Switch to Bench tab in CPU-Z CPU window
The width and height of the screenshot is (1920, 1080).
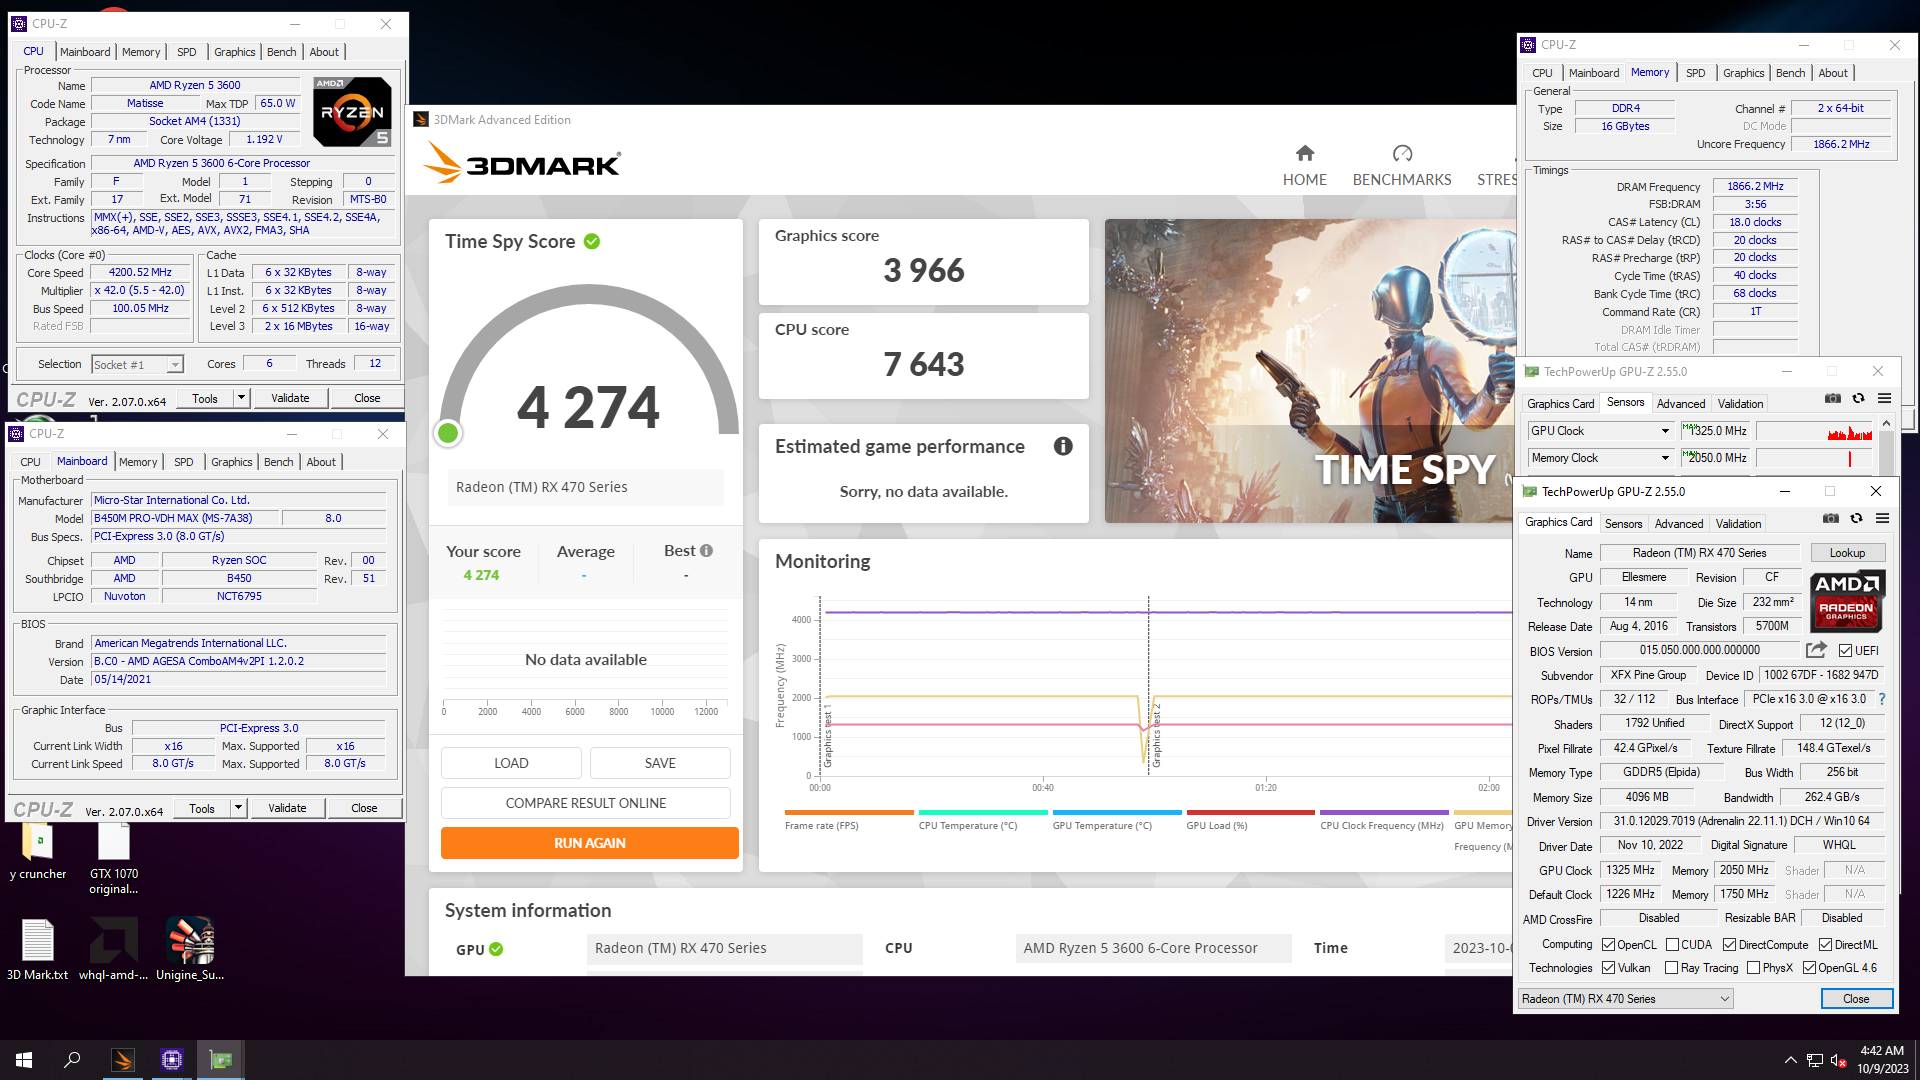[x=282, y=52]
